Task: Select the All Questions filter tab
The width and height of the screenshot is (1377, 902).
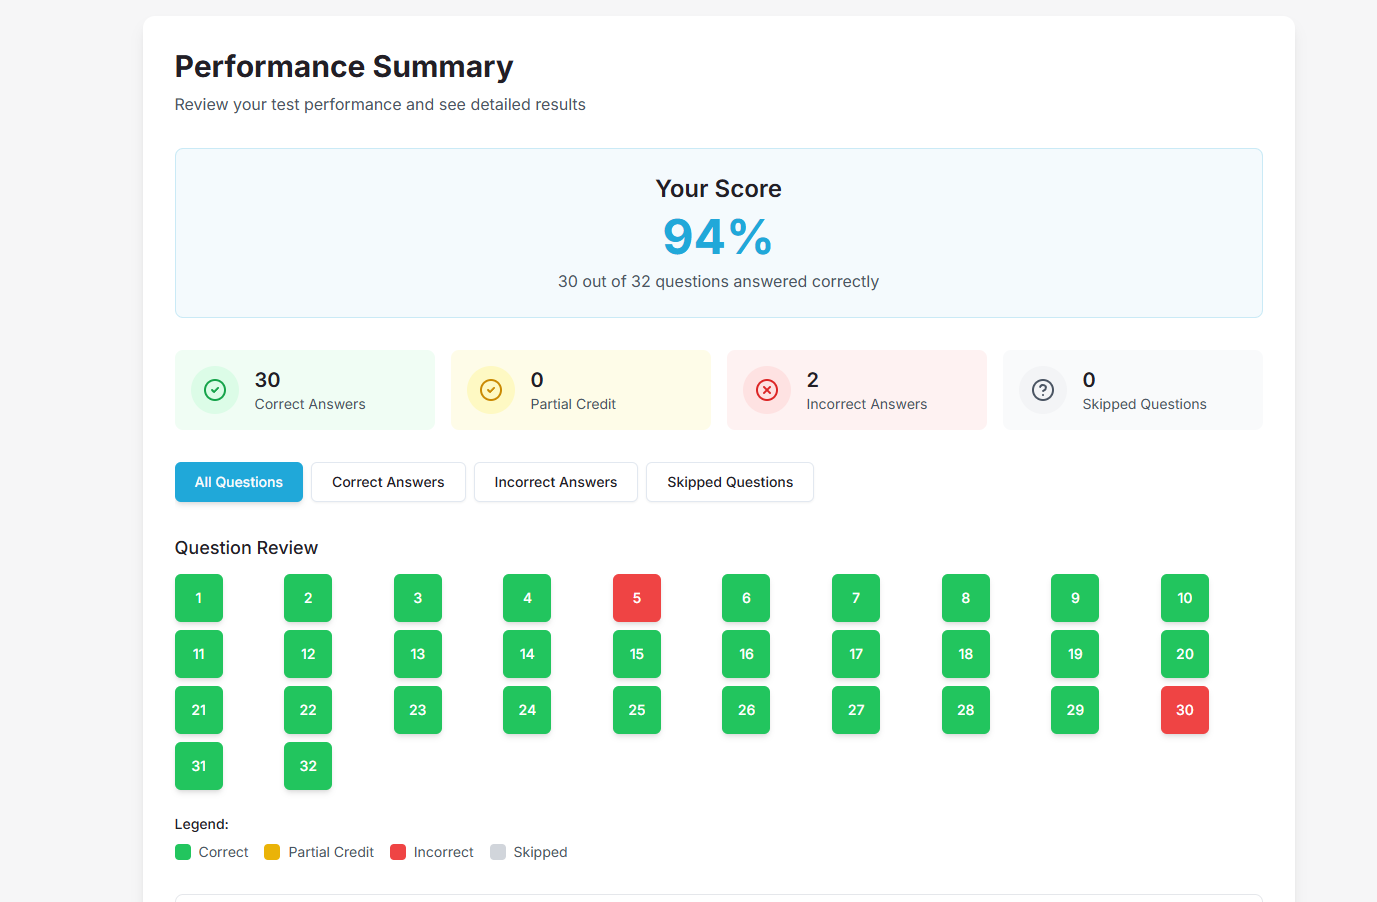Action: pos(239,482)
